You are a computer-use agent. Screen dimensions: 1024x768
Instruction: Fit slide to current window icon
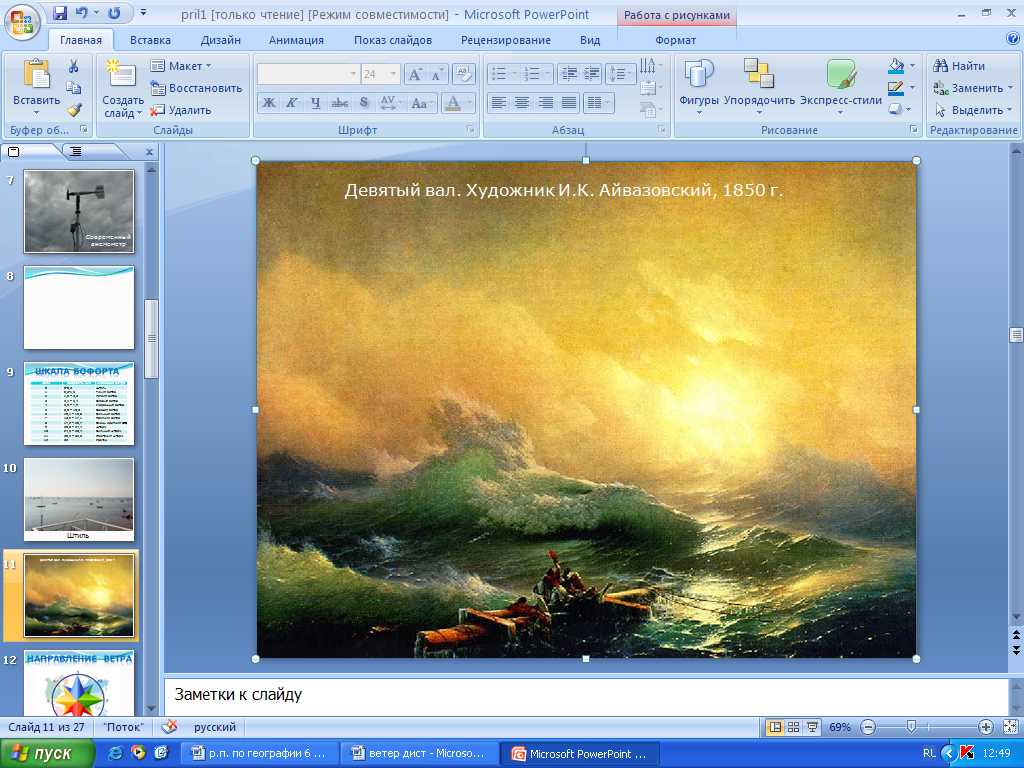1010,727
